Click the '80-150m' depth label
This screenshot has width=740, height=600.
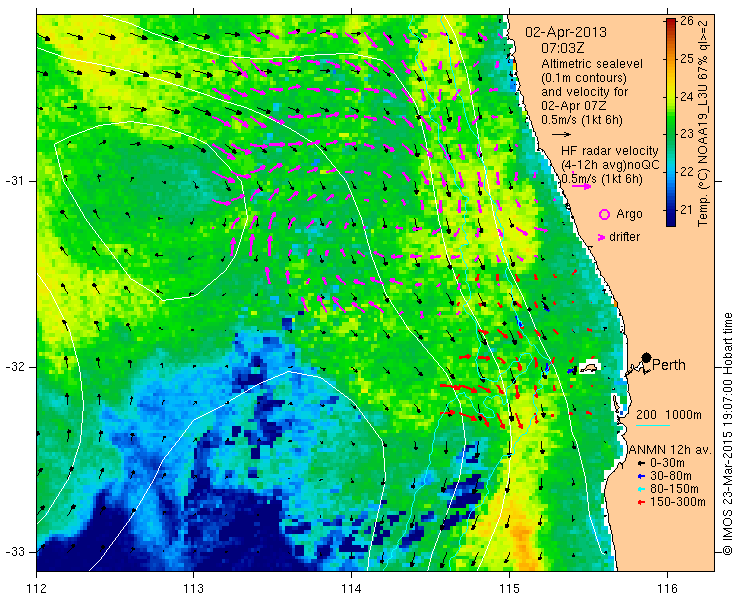click(x=674, y=489)
